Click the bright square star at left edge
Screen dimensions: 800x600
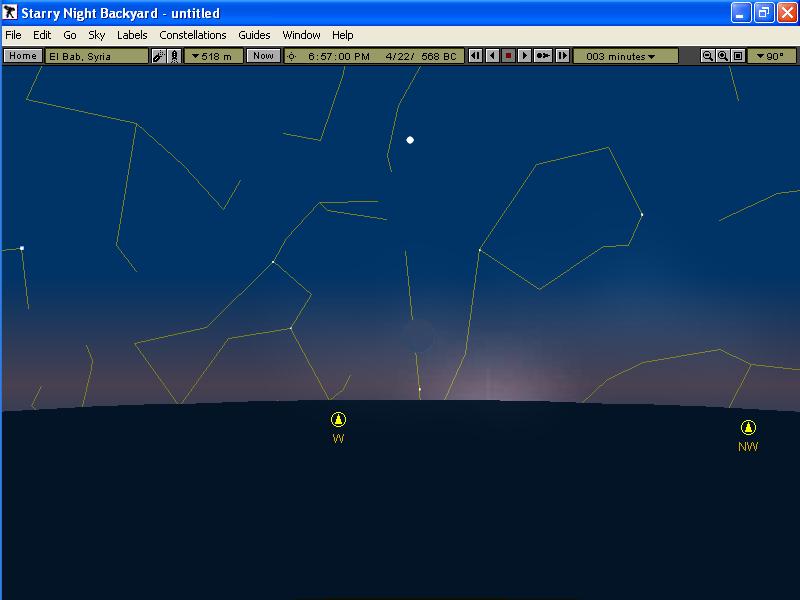[x=22, y=248]
